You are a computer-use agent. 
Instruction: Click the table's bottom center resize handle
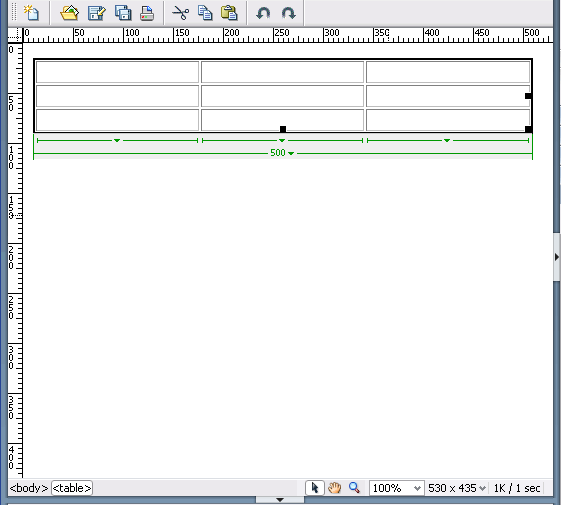pyautogui.click(x=283, y=129)
